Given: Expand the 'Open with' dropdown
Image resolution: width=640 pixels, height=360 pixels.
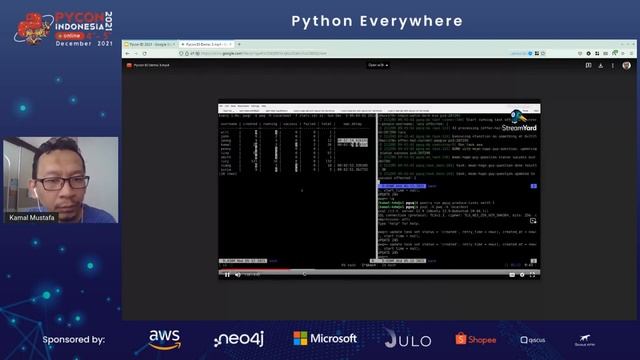Looking at the screenshot, I should tap(378, 65).
